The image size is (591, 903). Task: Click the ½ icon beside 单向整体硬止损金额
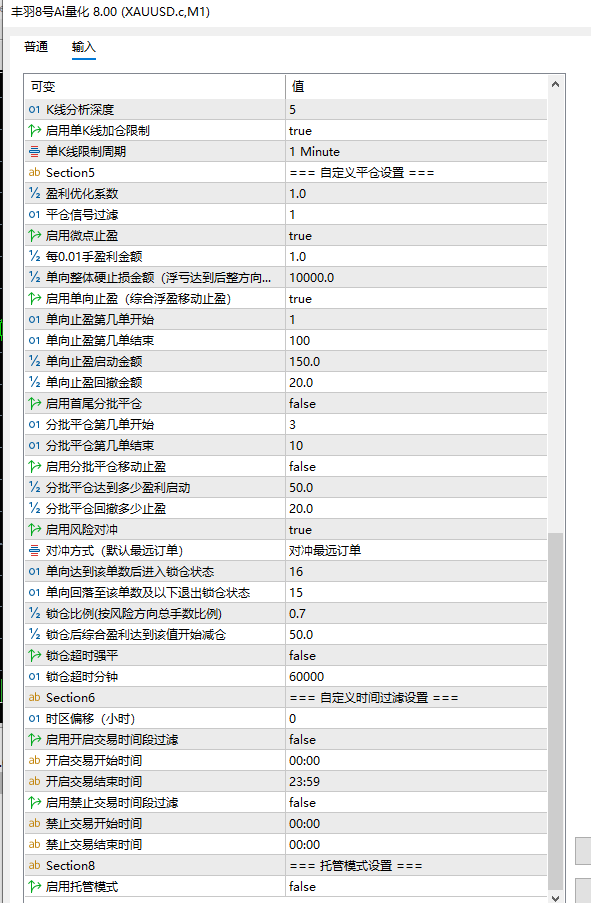click(x=35, y=278)
